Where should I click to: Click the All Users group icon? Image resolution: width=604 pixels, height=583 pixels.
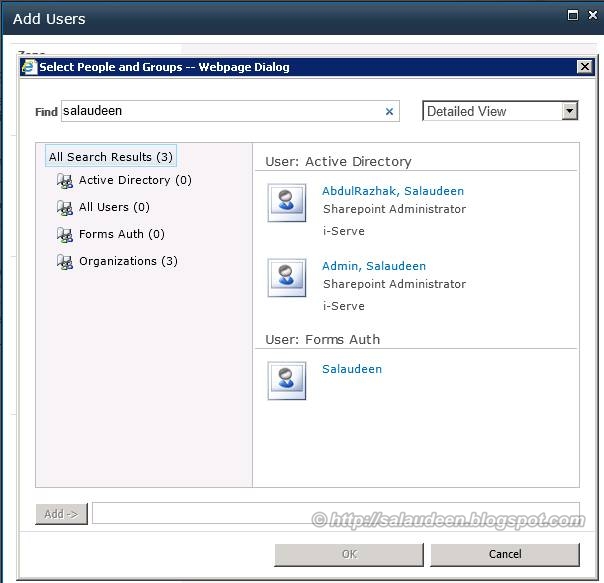(x=65, y=208)
